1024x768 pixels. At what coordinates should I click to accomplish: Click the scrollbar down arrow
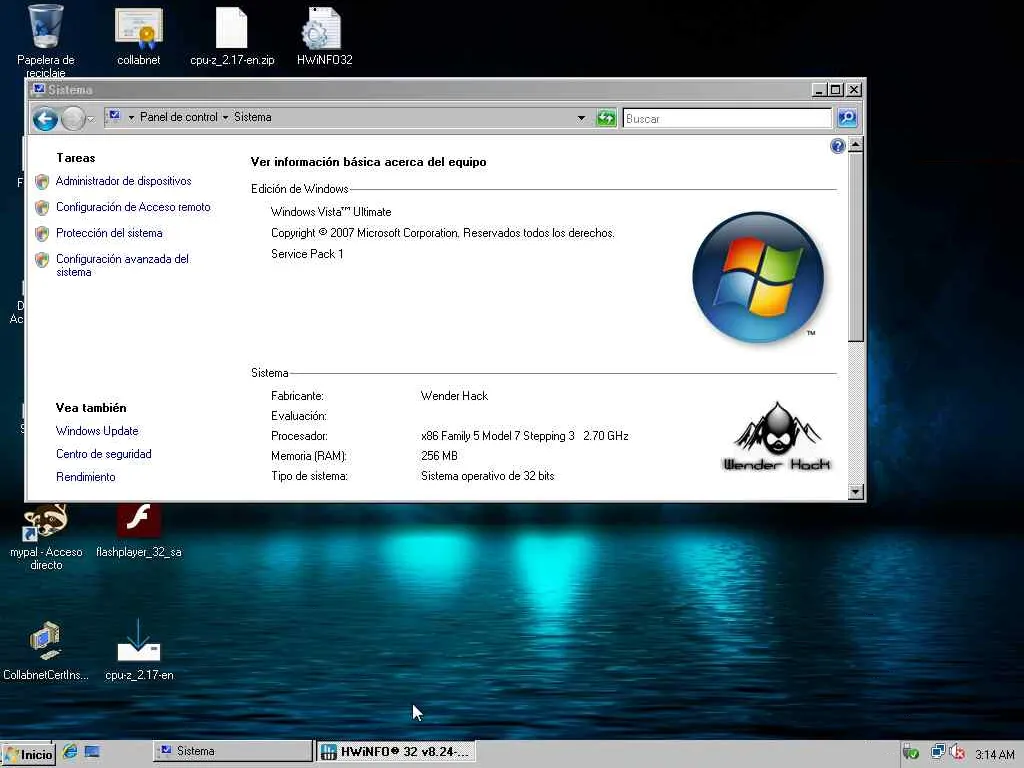click(x=856, y=492)
